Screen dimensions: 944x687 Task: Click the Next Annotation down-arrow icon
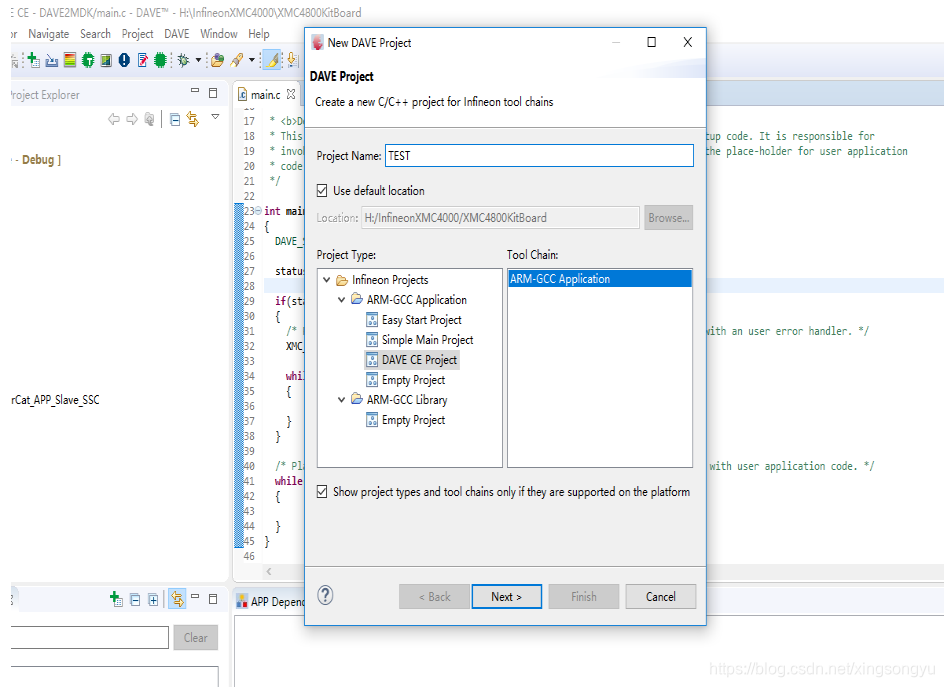point(292,60)
